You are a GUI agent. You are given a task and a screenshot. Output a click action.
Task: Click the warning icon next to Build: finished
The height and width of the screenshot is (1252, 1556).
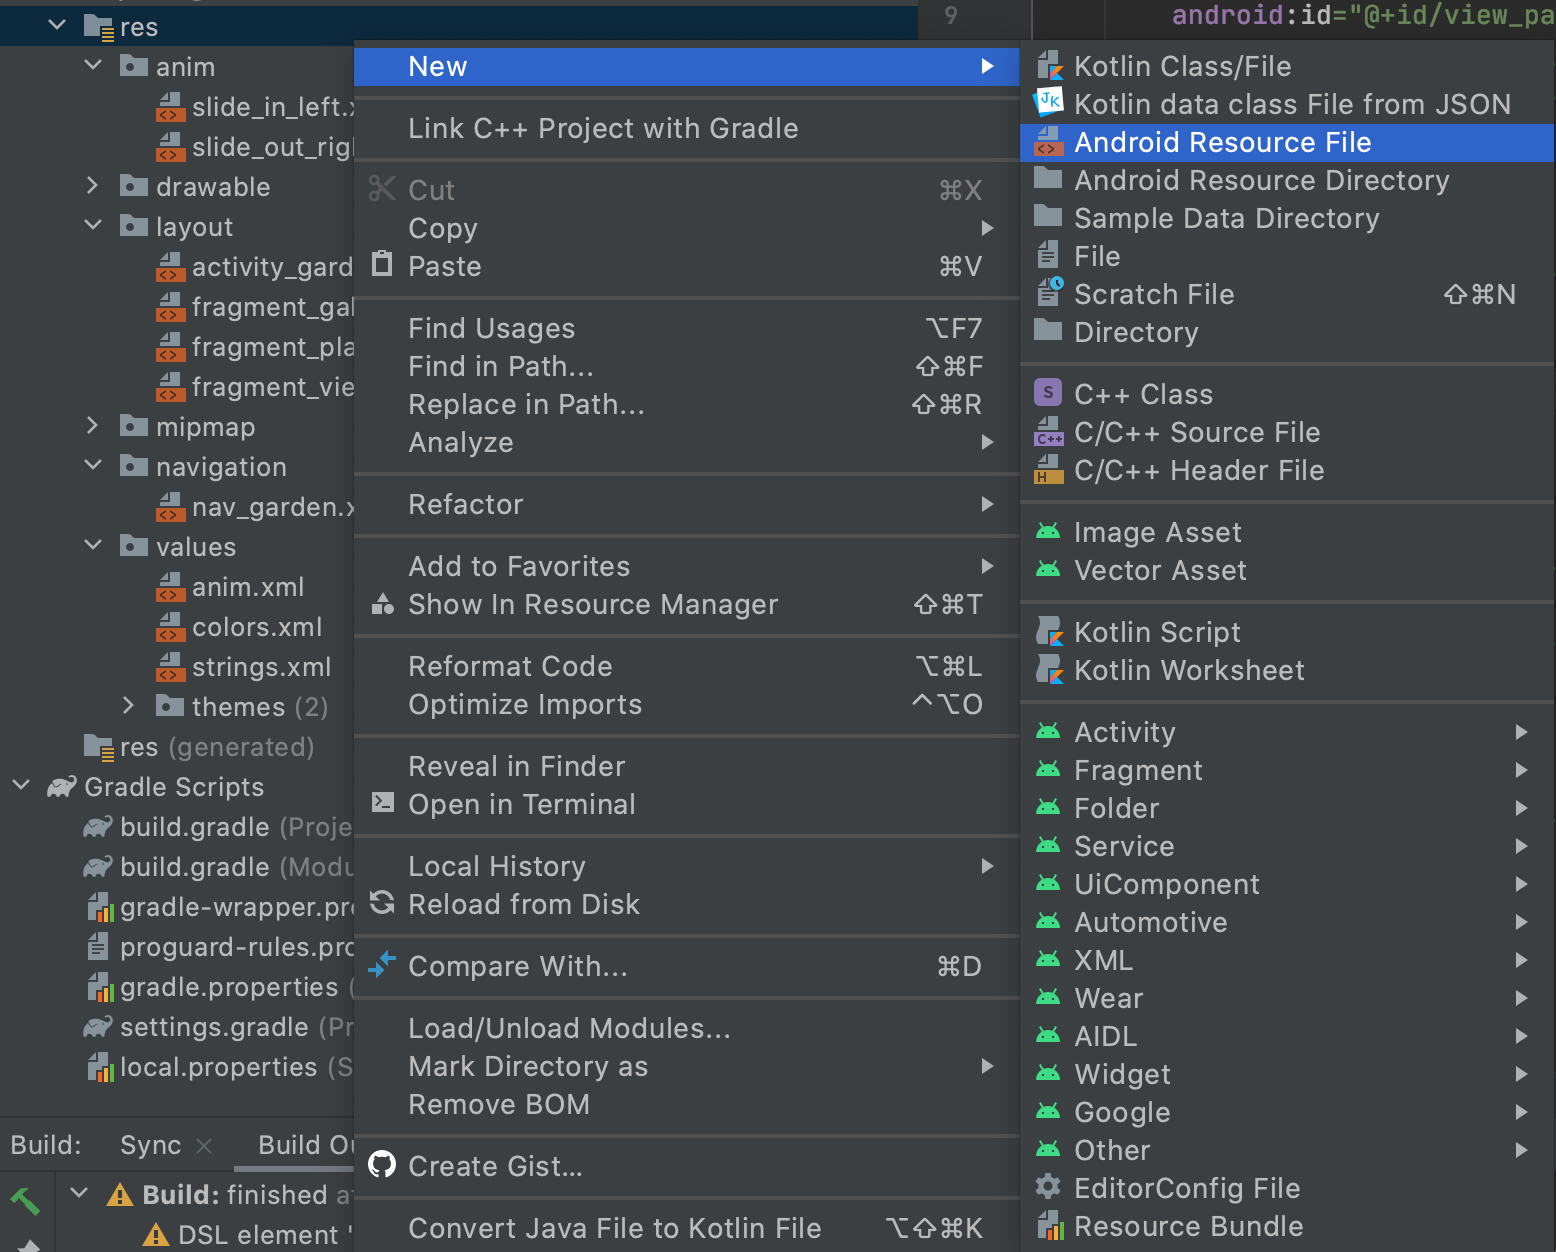120,1195
